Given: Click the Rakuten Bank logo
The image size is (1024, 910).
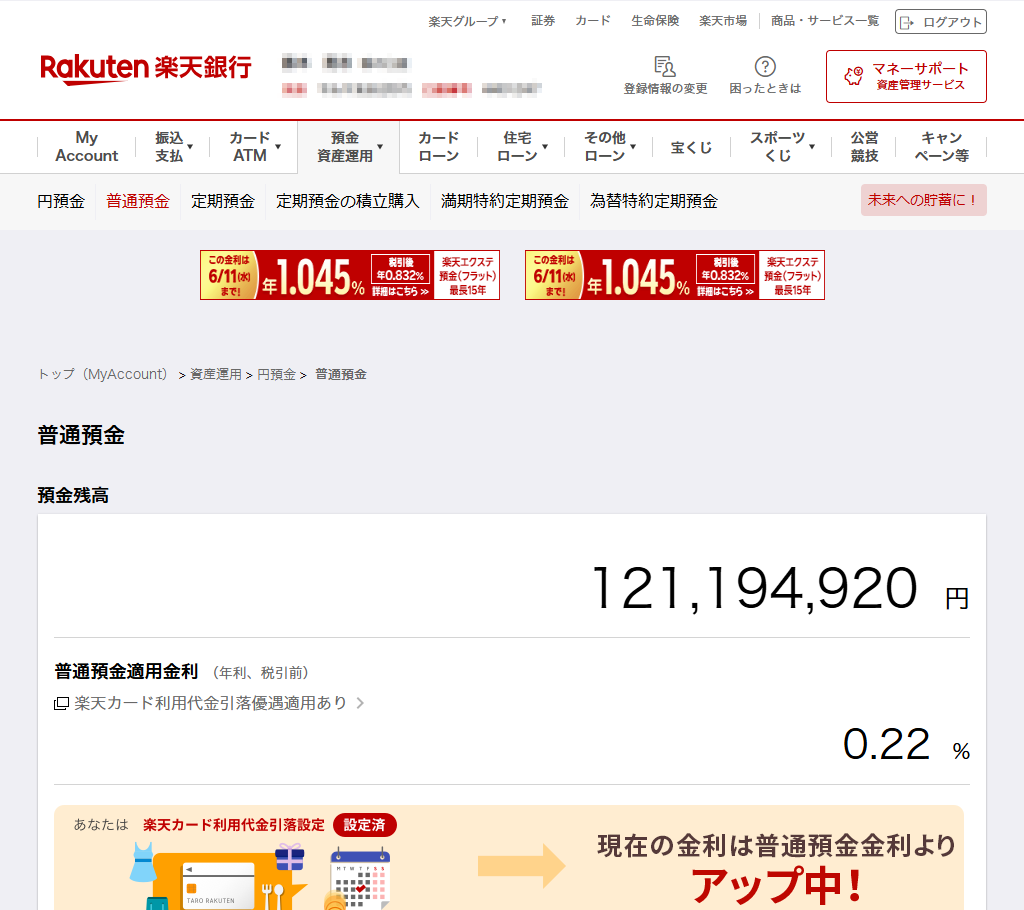Looking at the screenshot, I should pos(146,69).
